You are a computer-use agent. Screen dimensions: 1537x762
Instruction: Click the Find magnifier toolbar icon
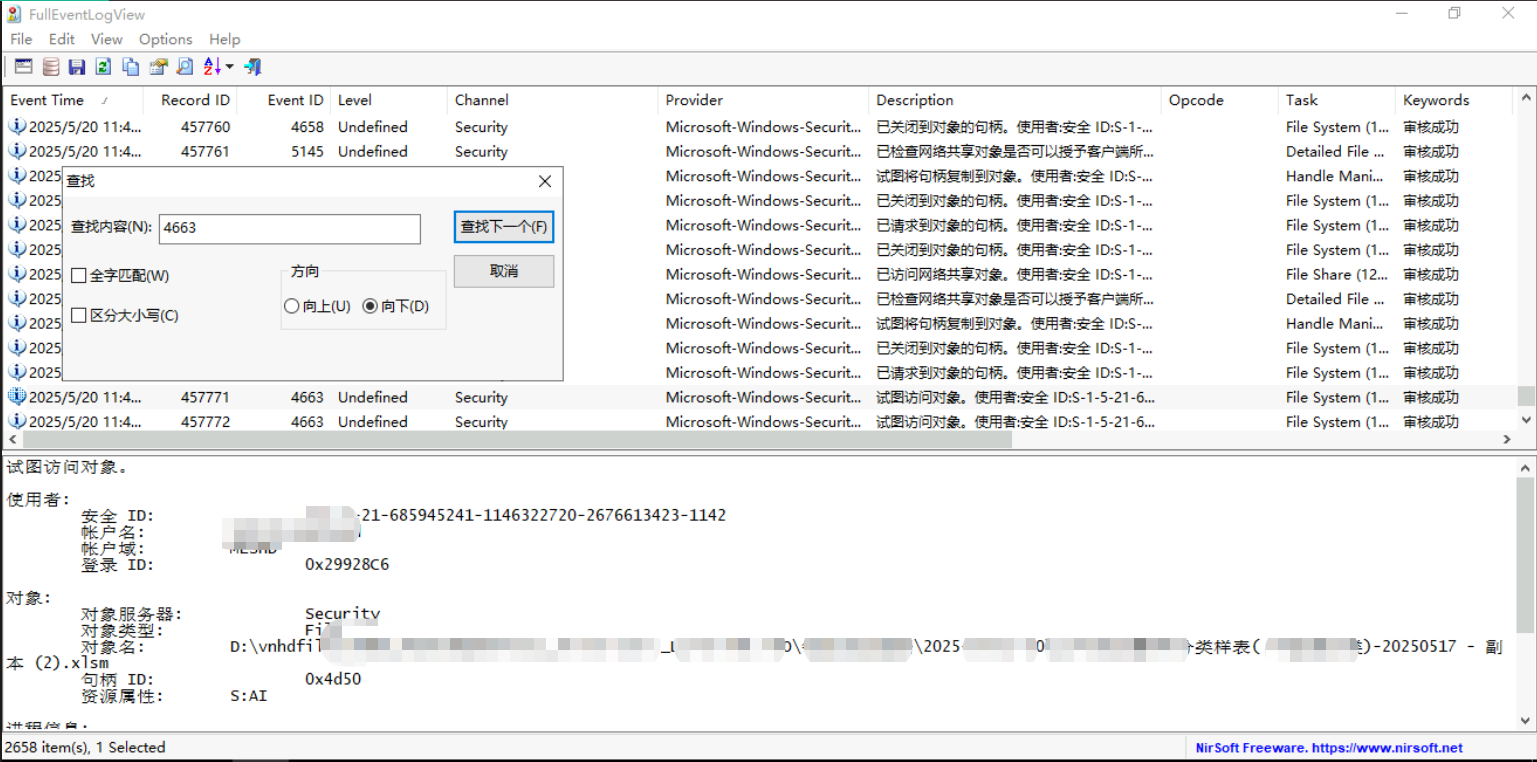184,66
